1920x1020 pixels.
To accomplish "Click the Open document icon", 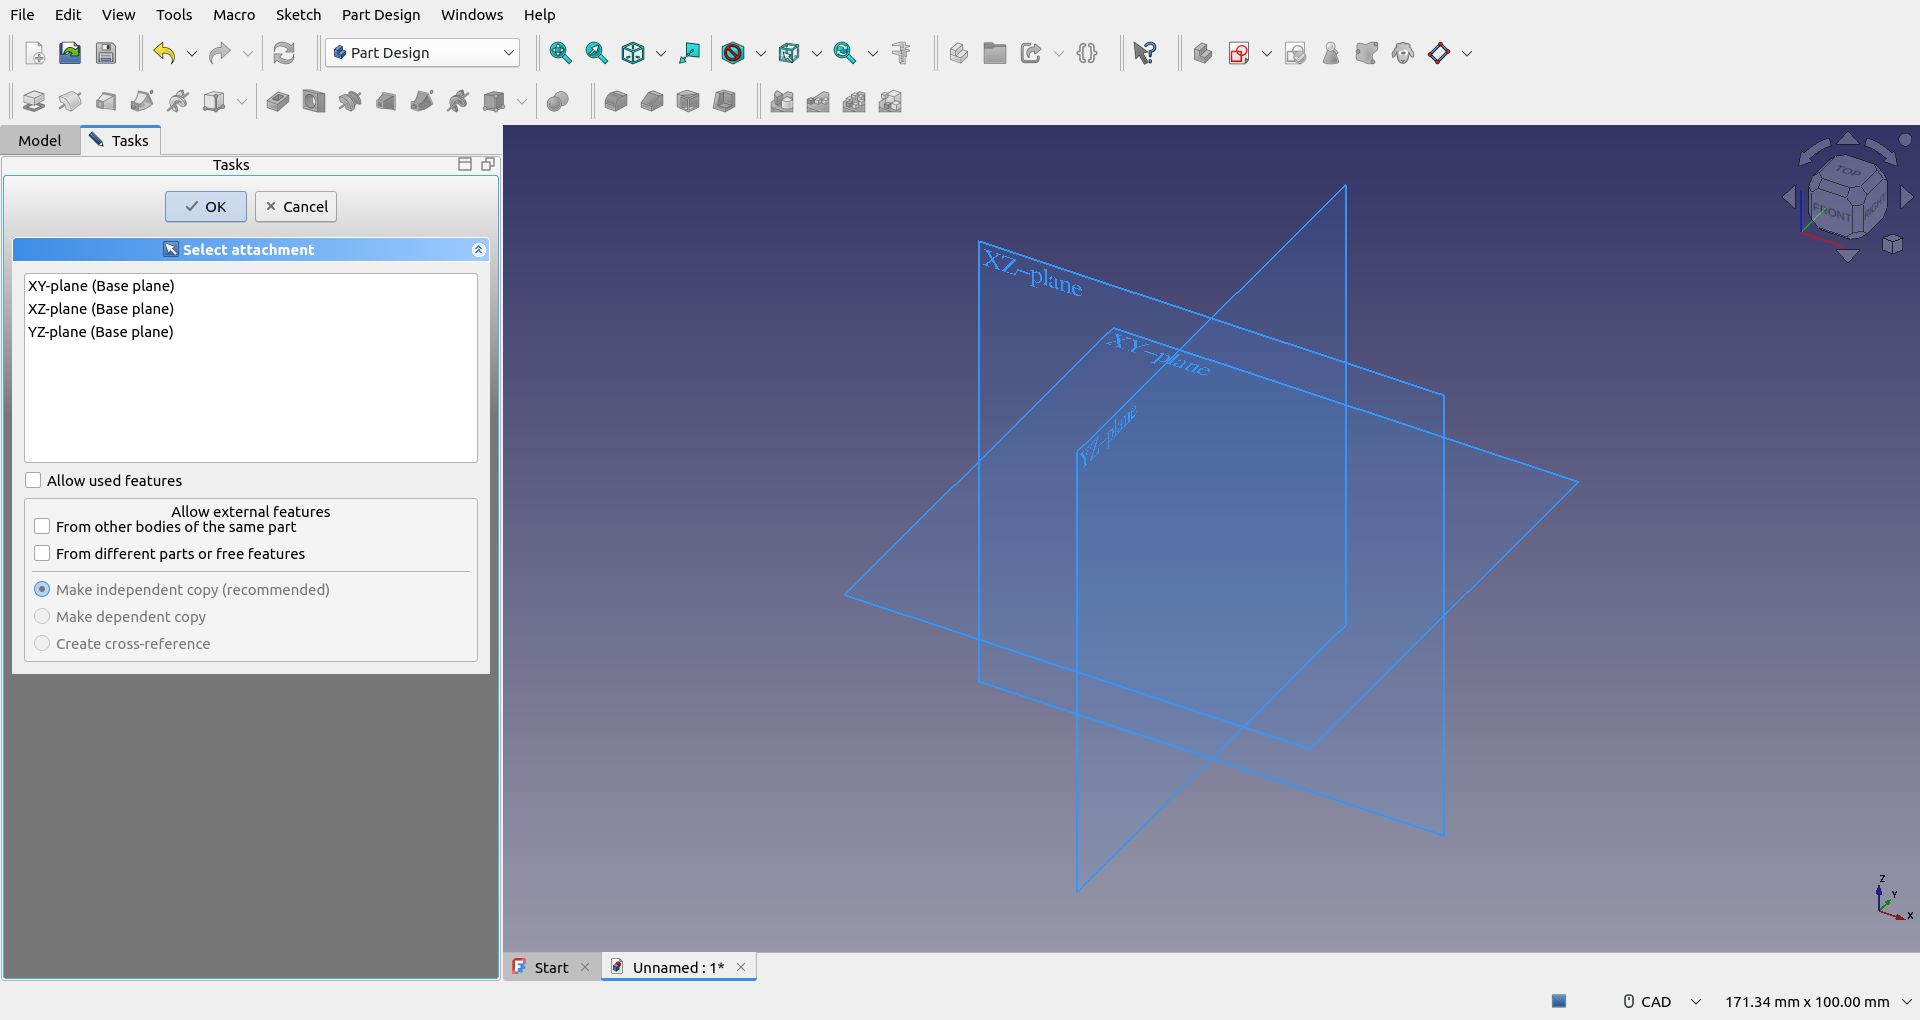I will 70,53.
